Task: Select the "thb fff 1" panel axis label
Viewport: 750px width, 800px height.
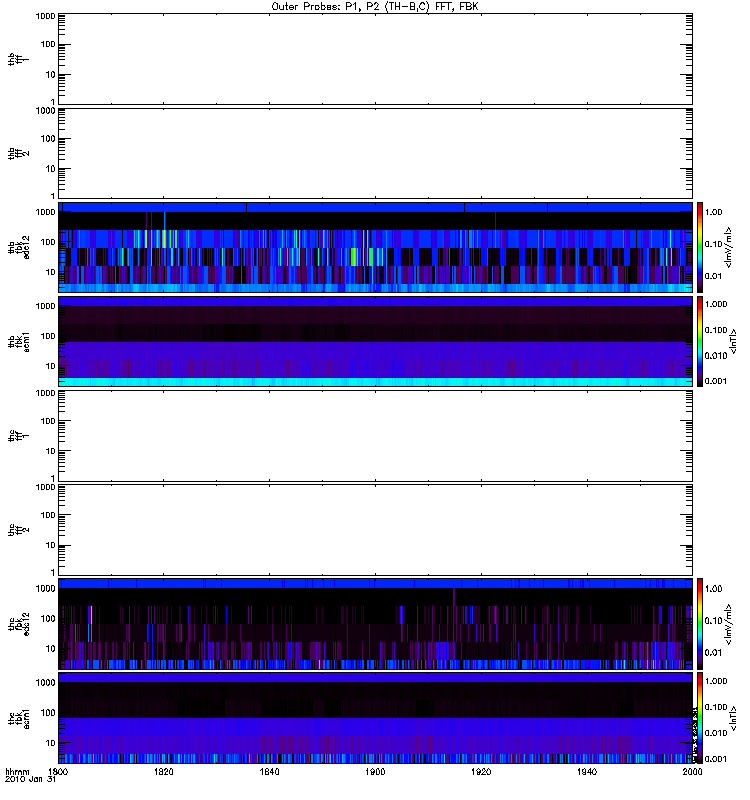Action: pyautogui.click(x=18, y=59)
